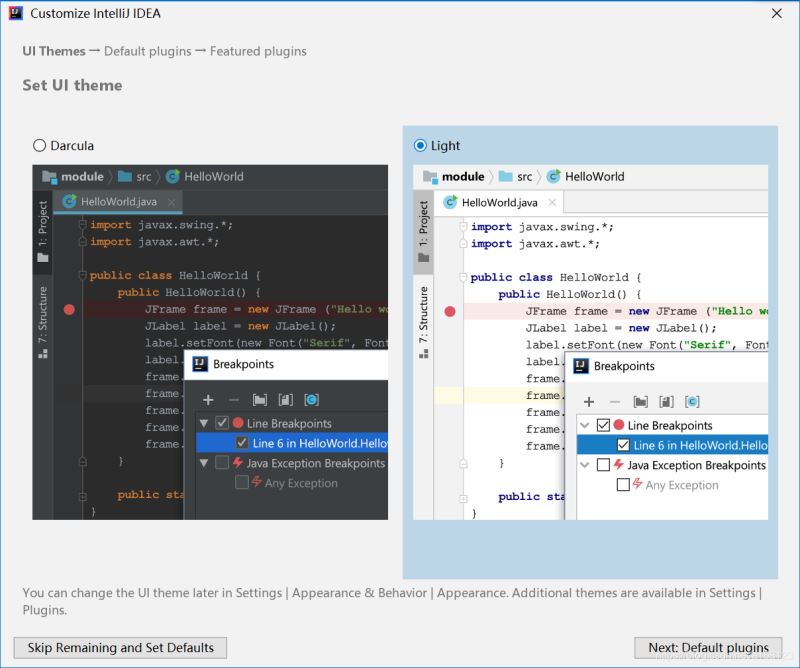The height and width of the screenshot is (668, 800).
Task: Select the Light theme radio button
Action: [421, 146]
